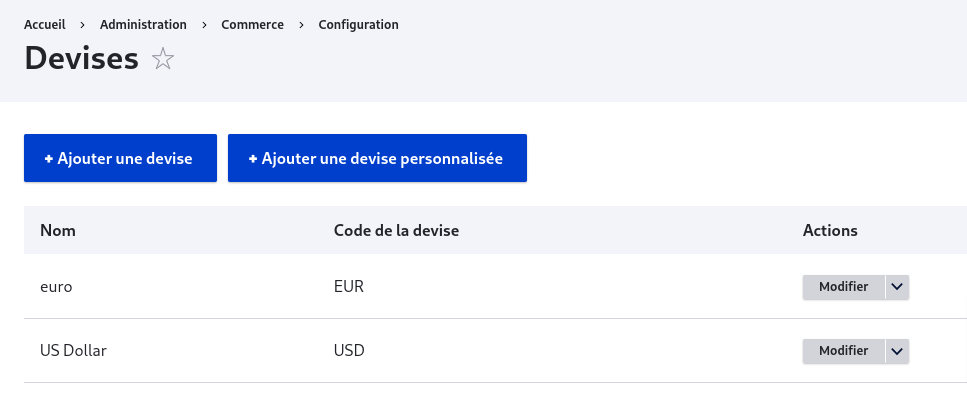Click the Code de la devise header
967x412 pixels.
click(x=397, y=231)
